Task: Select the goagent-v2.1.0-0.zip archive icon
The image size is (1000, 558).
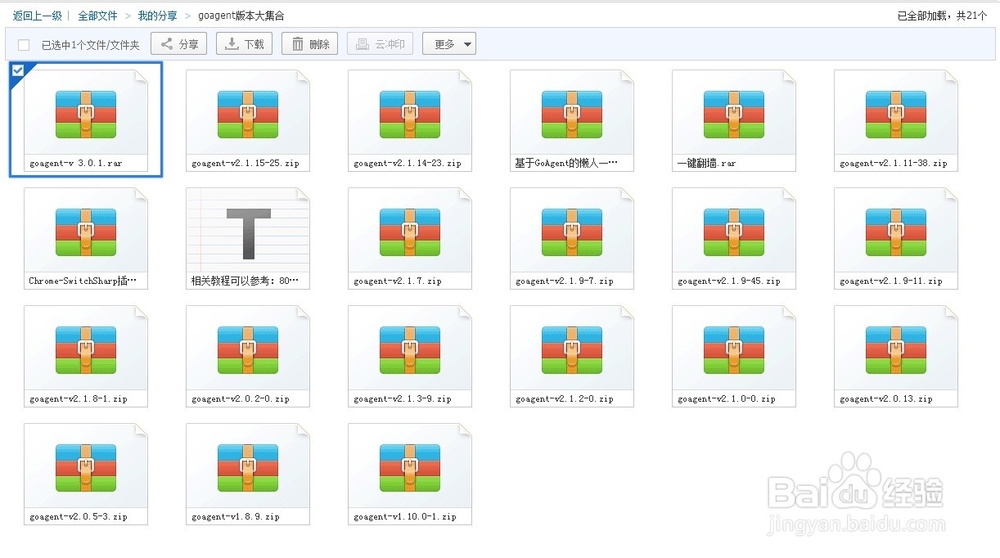Action: pos(733,350)
